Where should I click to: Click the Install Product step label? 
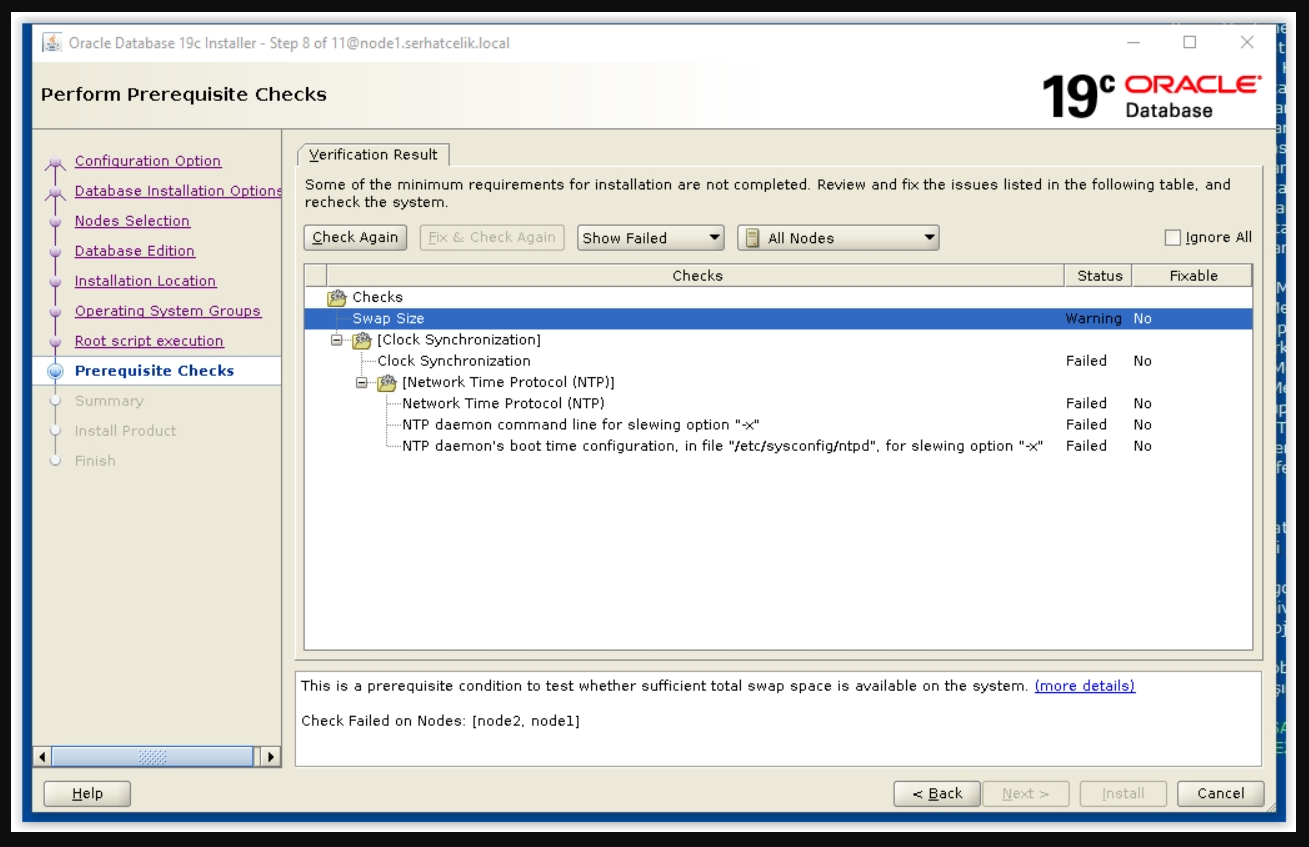pos(125,431)
